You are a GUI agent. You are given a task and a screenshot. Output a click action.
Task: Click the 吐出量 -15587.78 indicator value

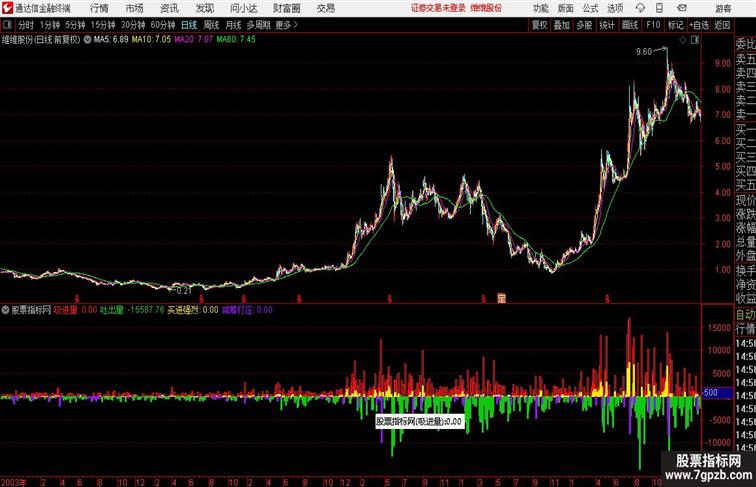(x=132, y=310)
